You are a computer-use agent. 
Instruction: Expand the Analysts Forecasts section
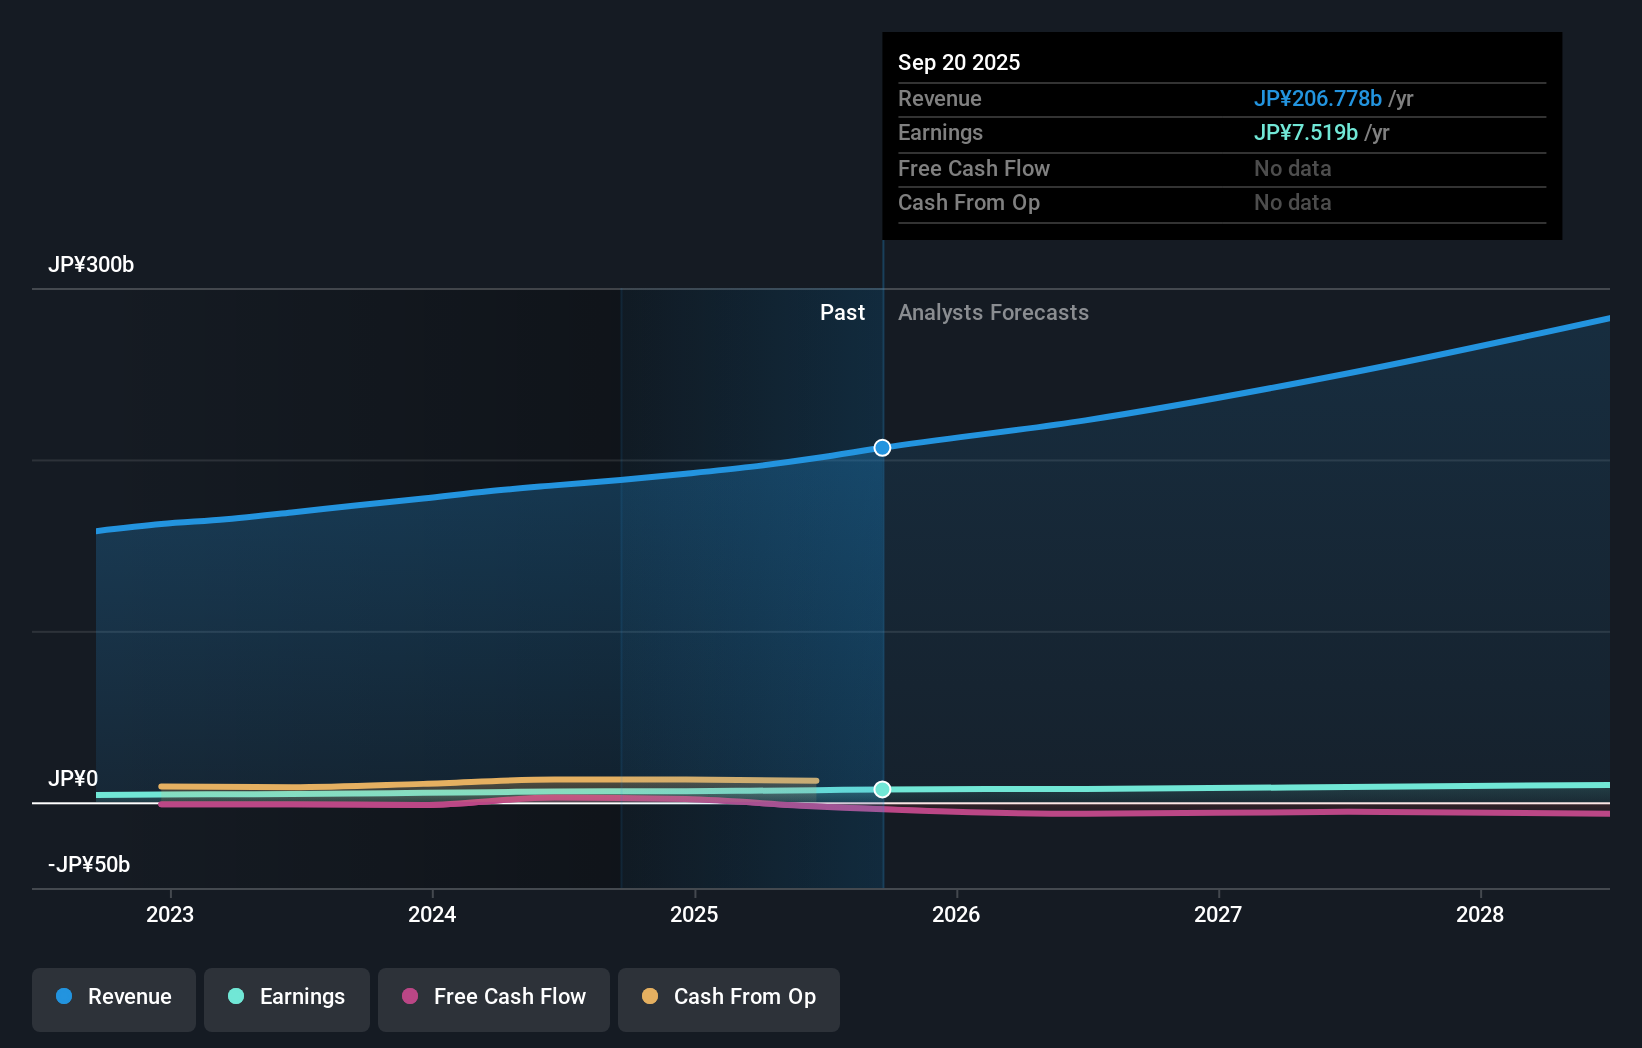tap(993, 312)
